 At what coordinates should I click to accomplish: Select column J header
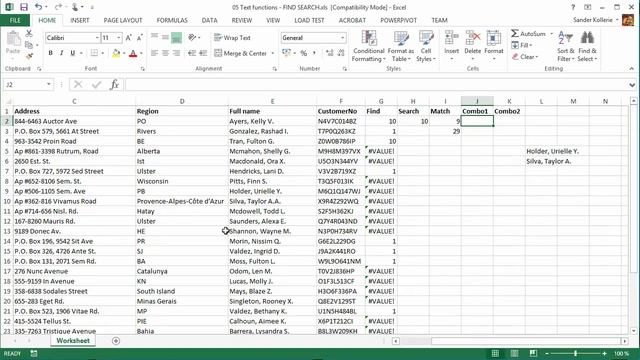pyautogui.click(x=477, y=101)
